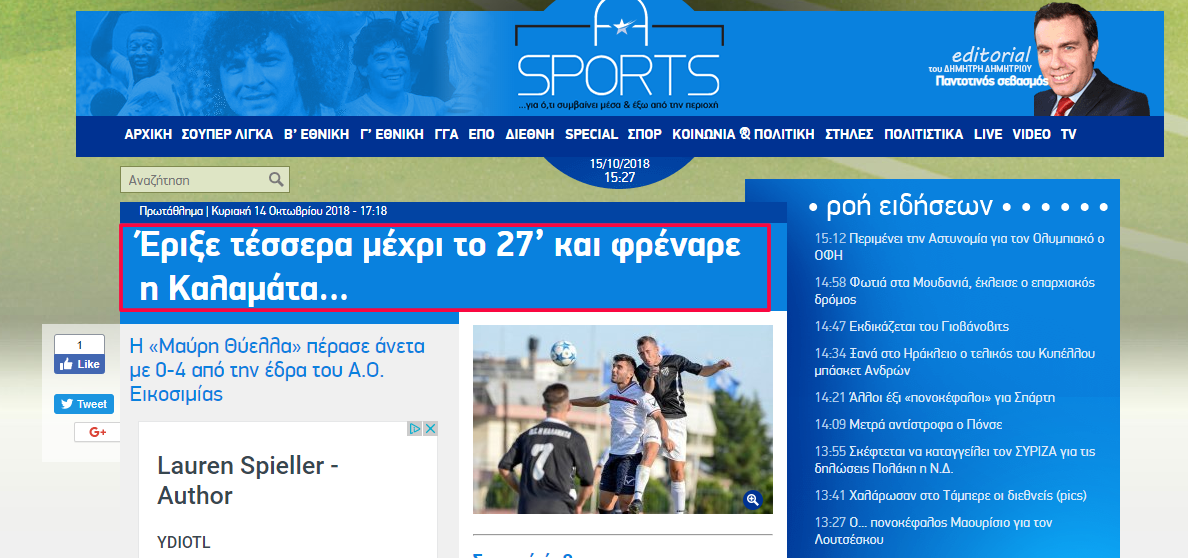This screenshot has width=1188, height=558.
Task: Open the ΣΤΗΛΕΣ menu item
Action: (x=849, y=134)
